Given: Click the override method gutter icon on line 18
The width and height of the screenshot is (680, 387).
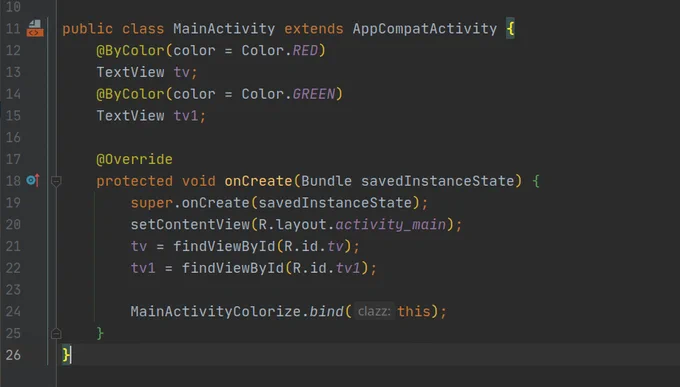Looking at the screenshot, I should tap(33, 180).
